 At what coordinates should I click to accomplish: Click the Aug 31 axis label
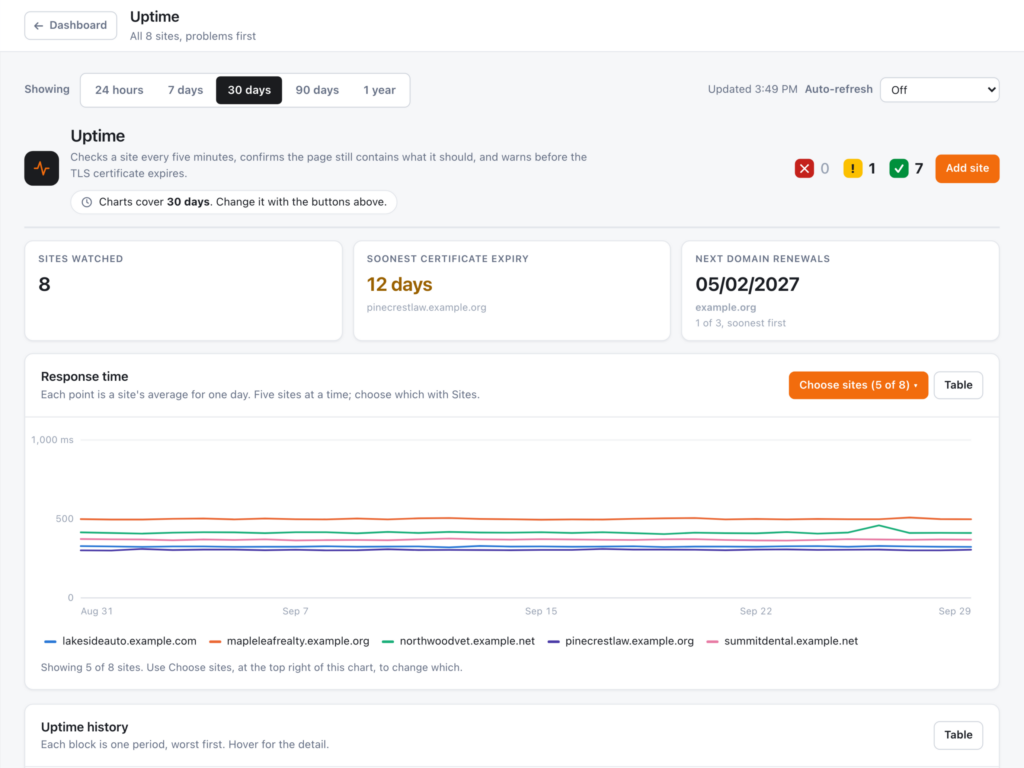click(97, 611)
